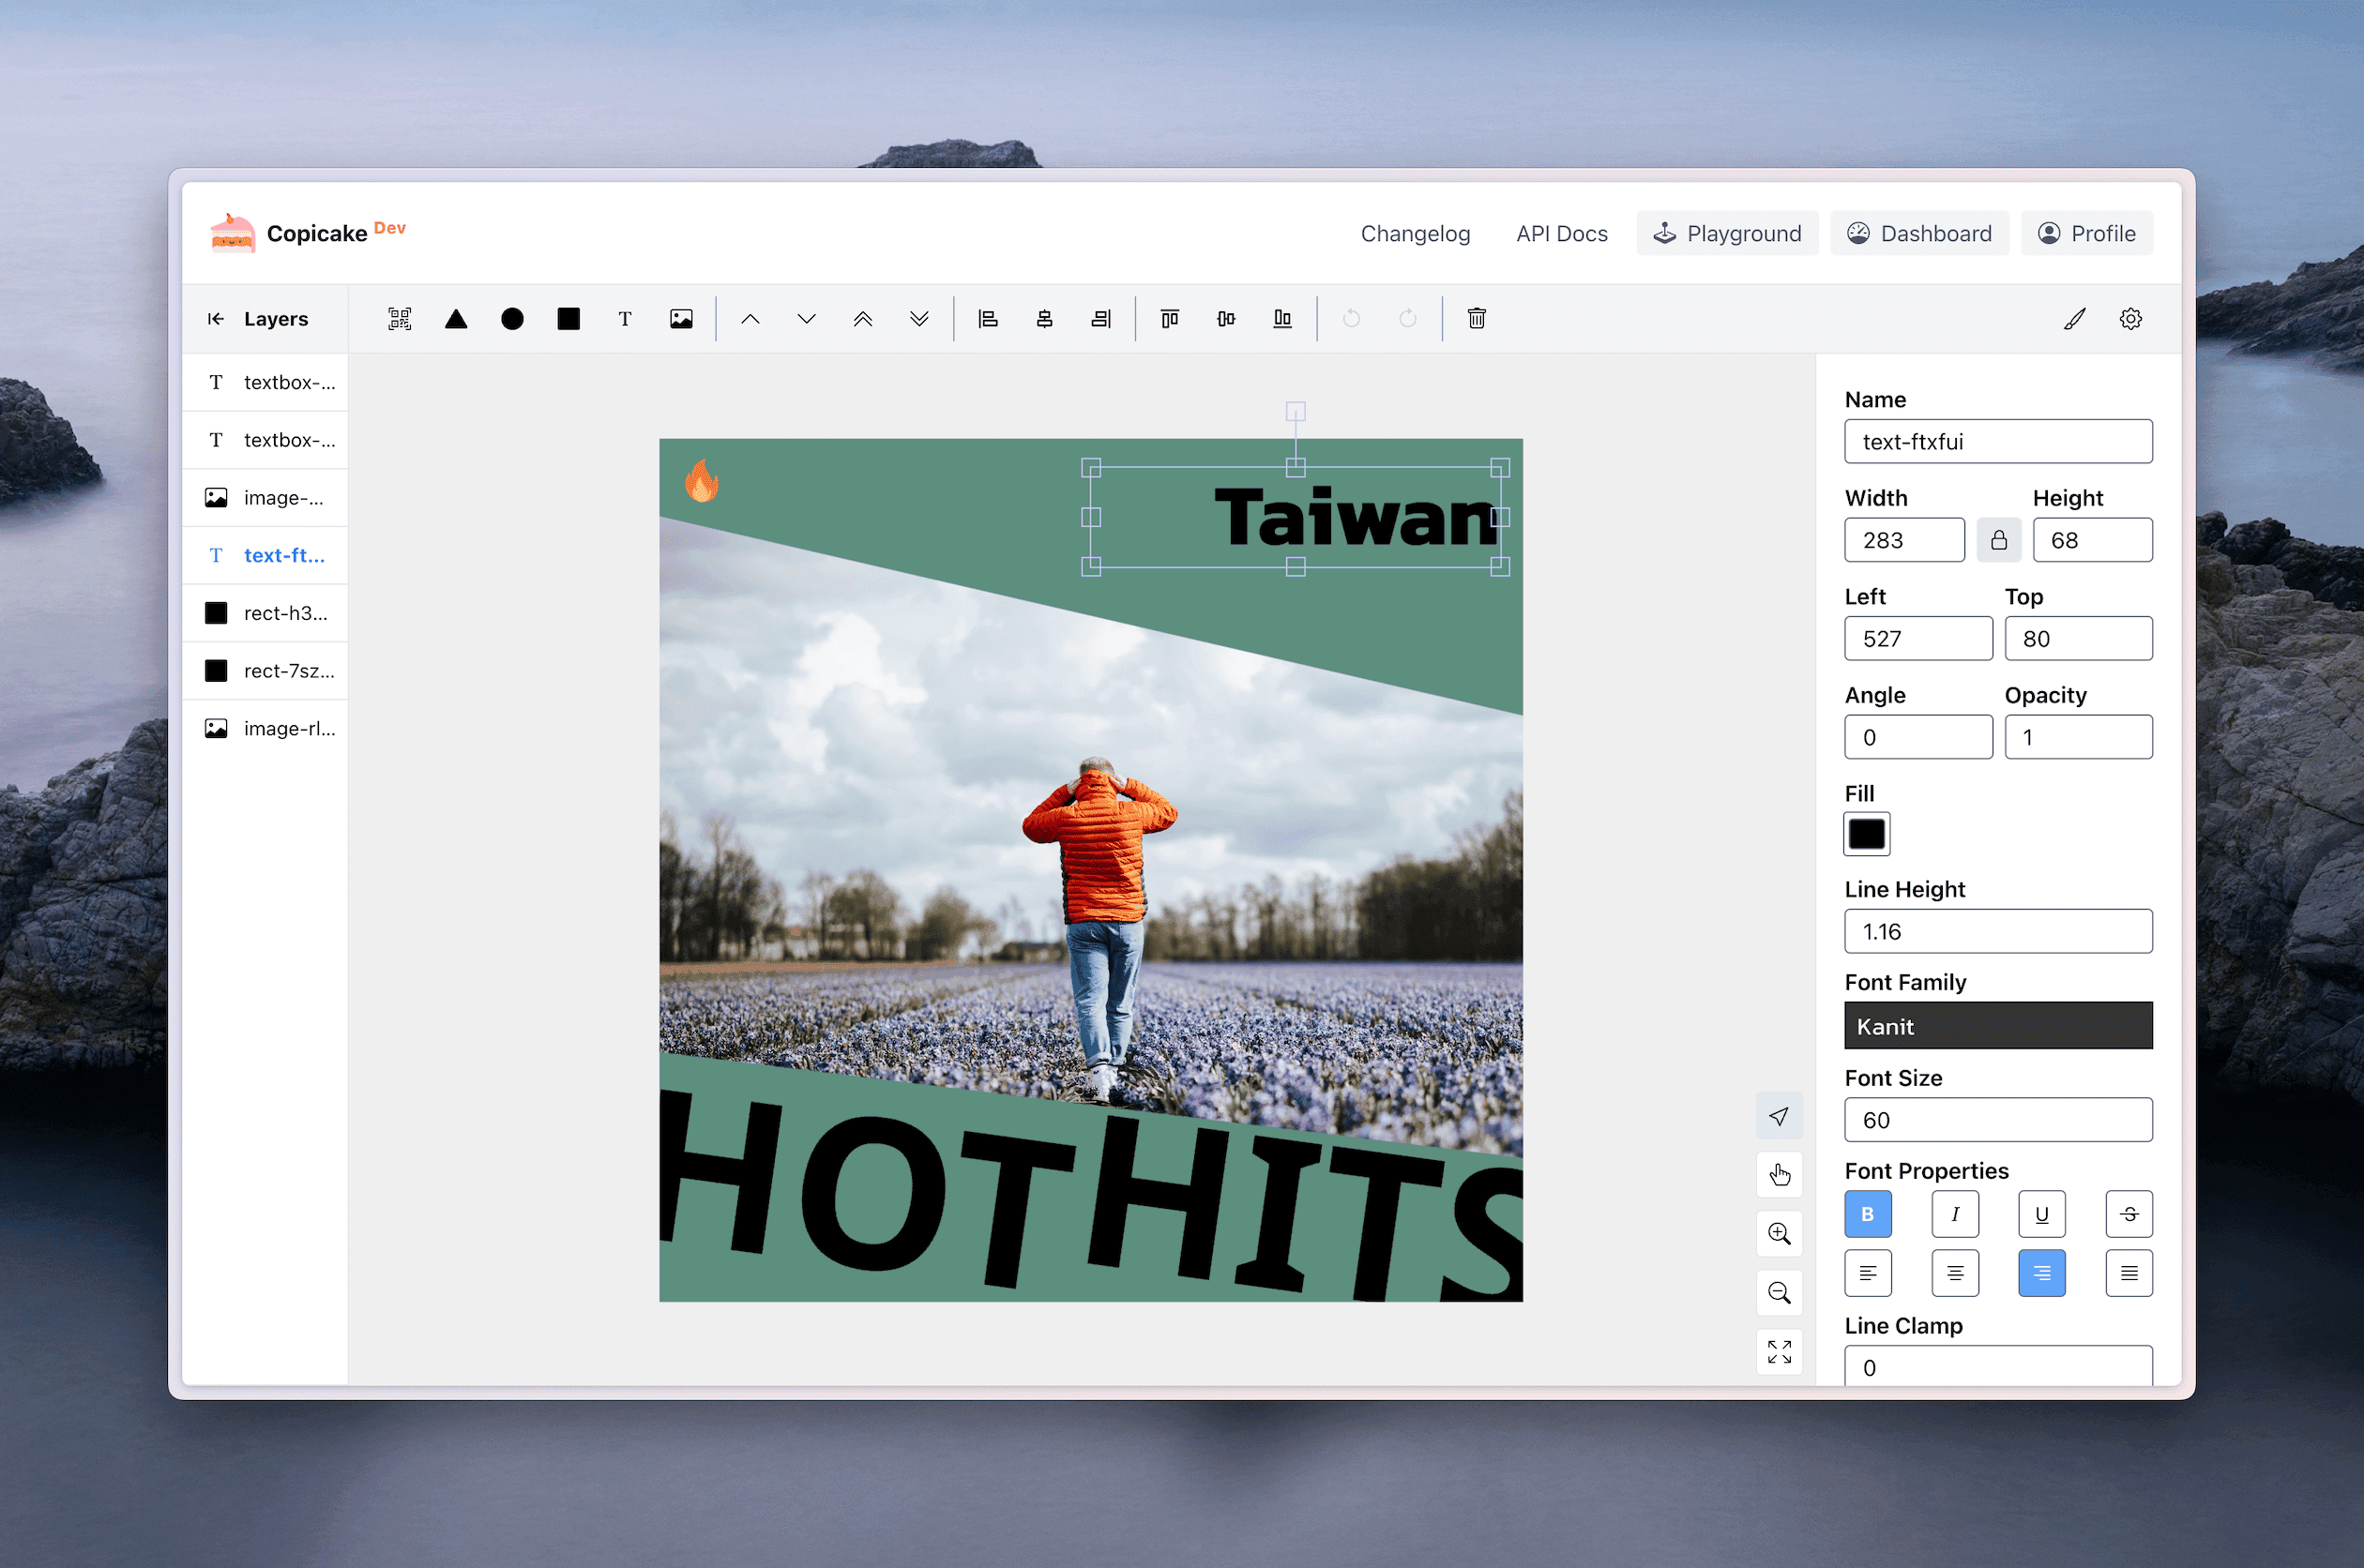Image resolution: width=2364 pixels, height=1568 pixels.
Task: Set text alignment to center
Action: [1954, 1273]
